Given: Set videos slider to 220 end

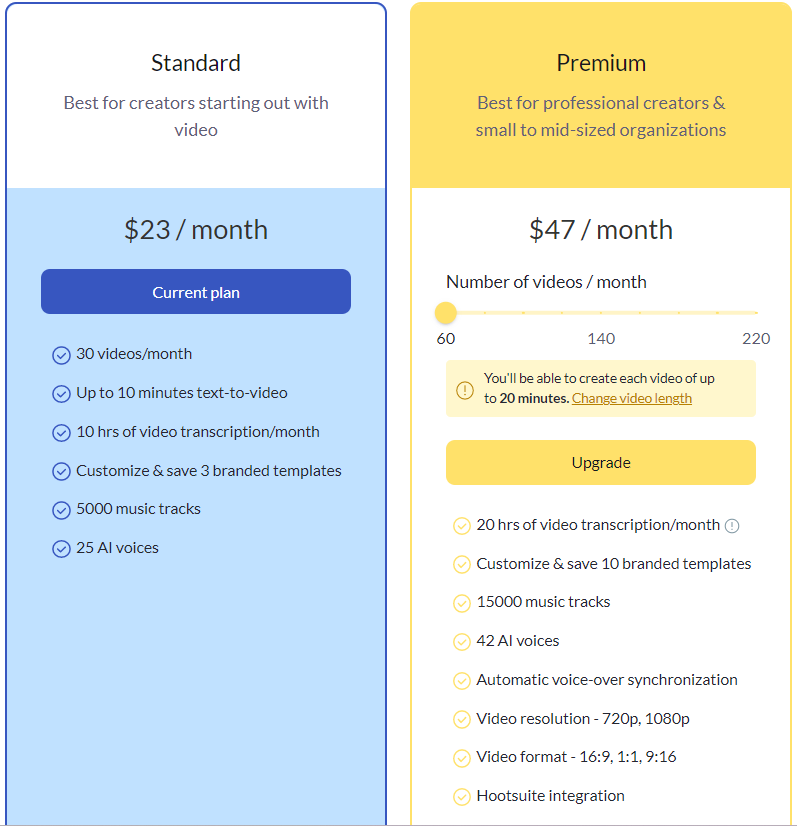Looking at the screenshot, I should [756, 313].
